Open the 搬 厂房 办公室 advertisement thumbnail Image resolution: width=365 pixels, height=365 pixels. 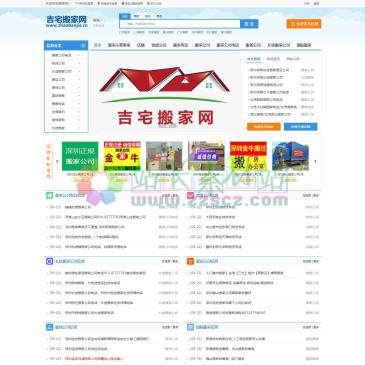click(248, 156)
